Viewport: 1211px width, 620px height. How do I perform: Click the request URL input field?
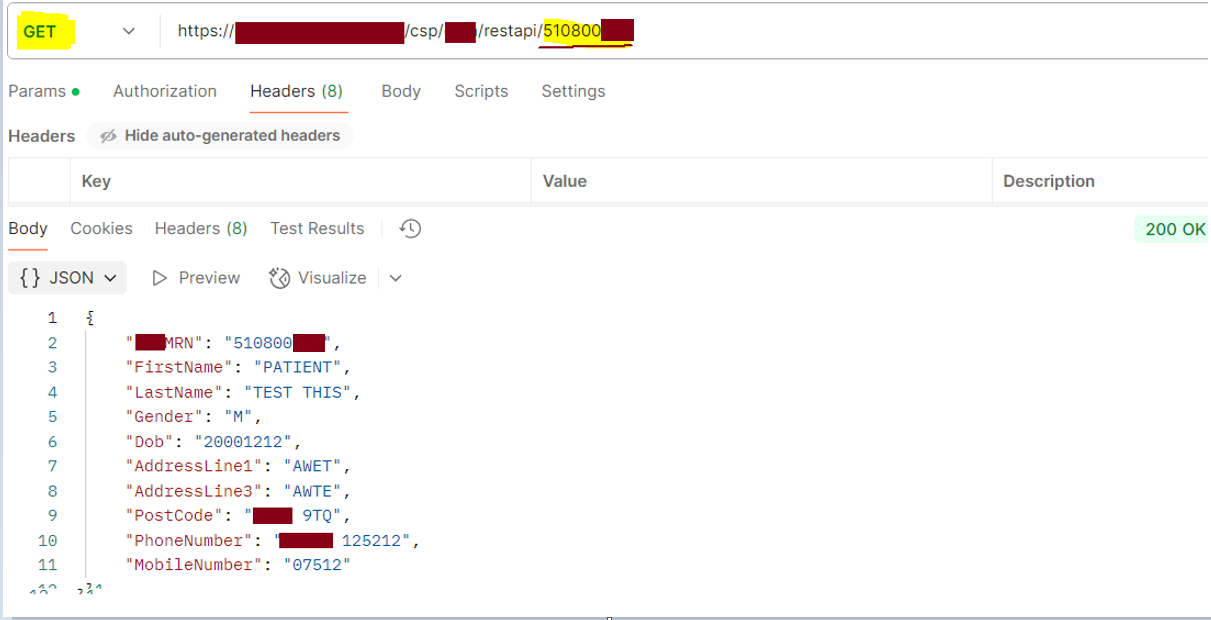coord(800,32)
